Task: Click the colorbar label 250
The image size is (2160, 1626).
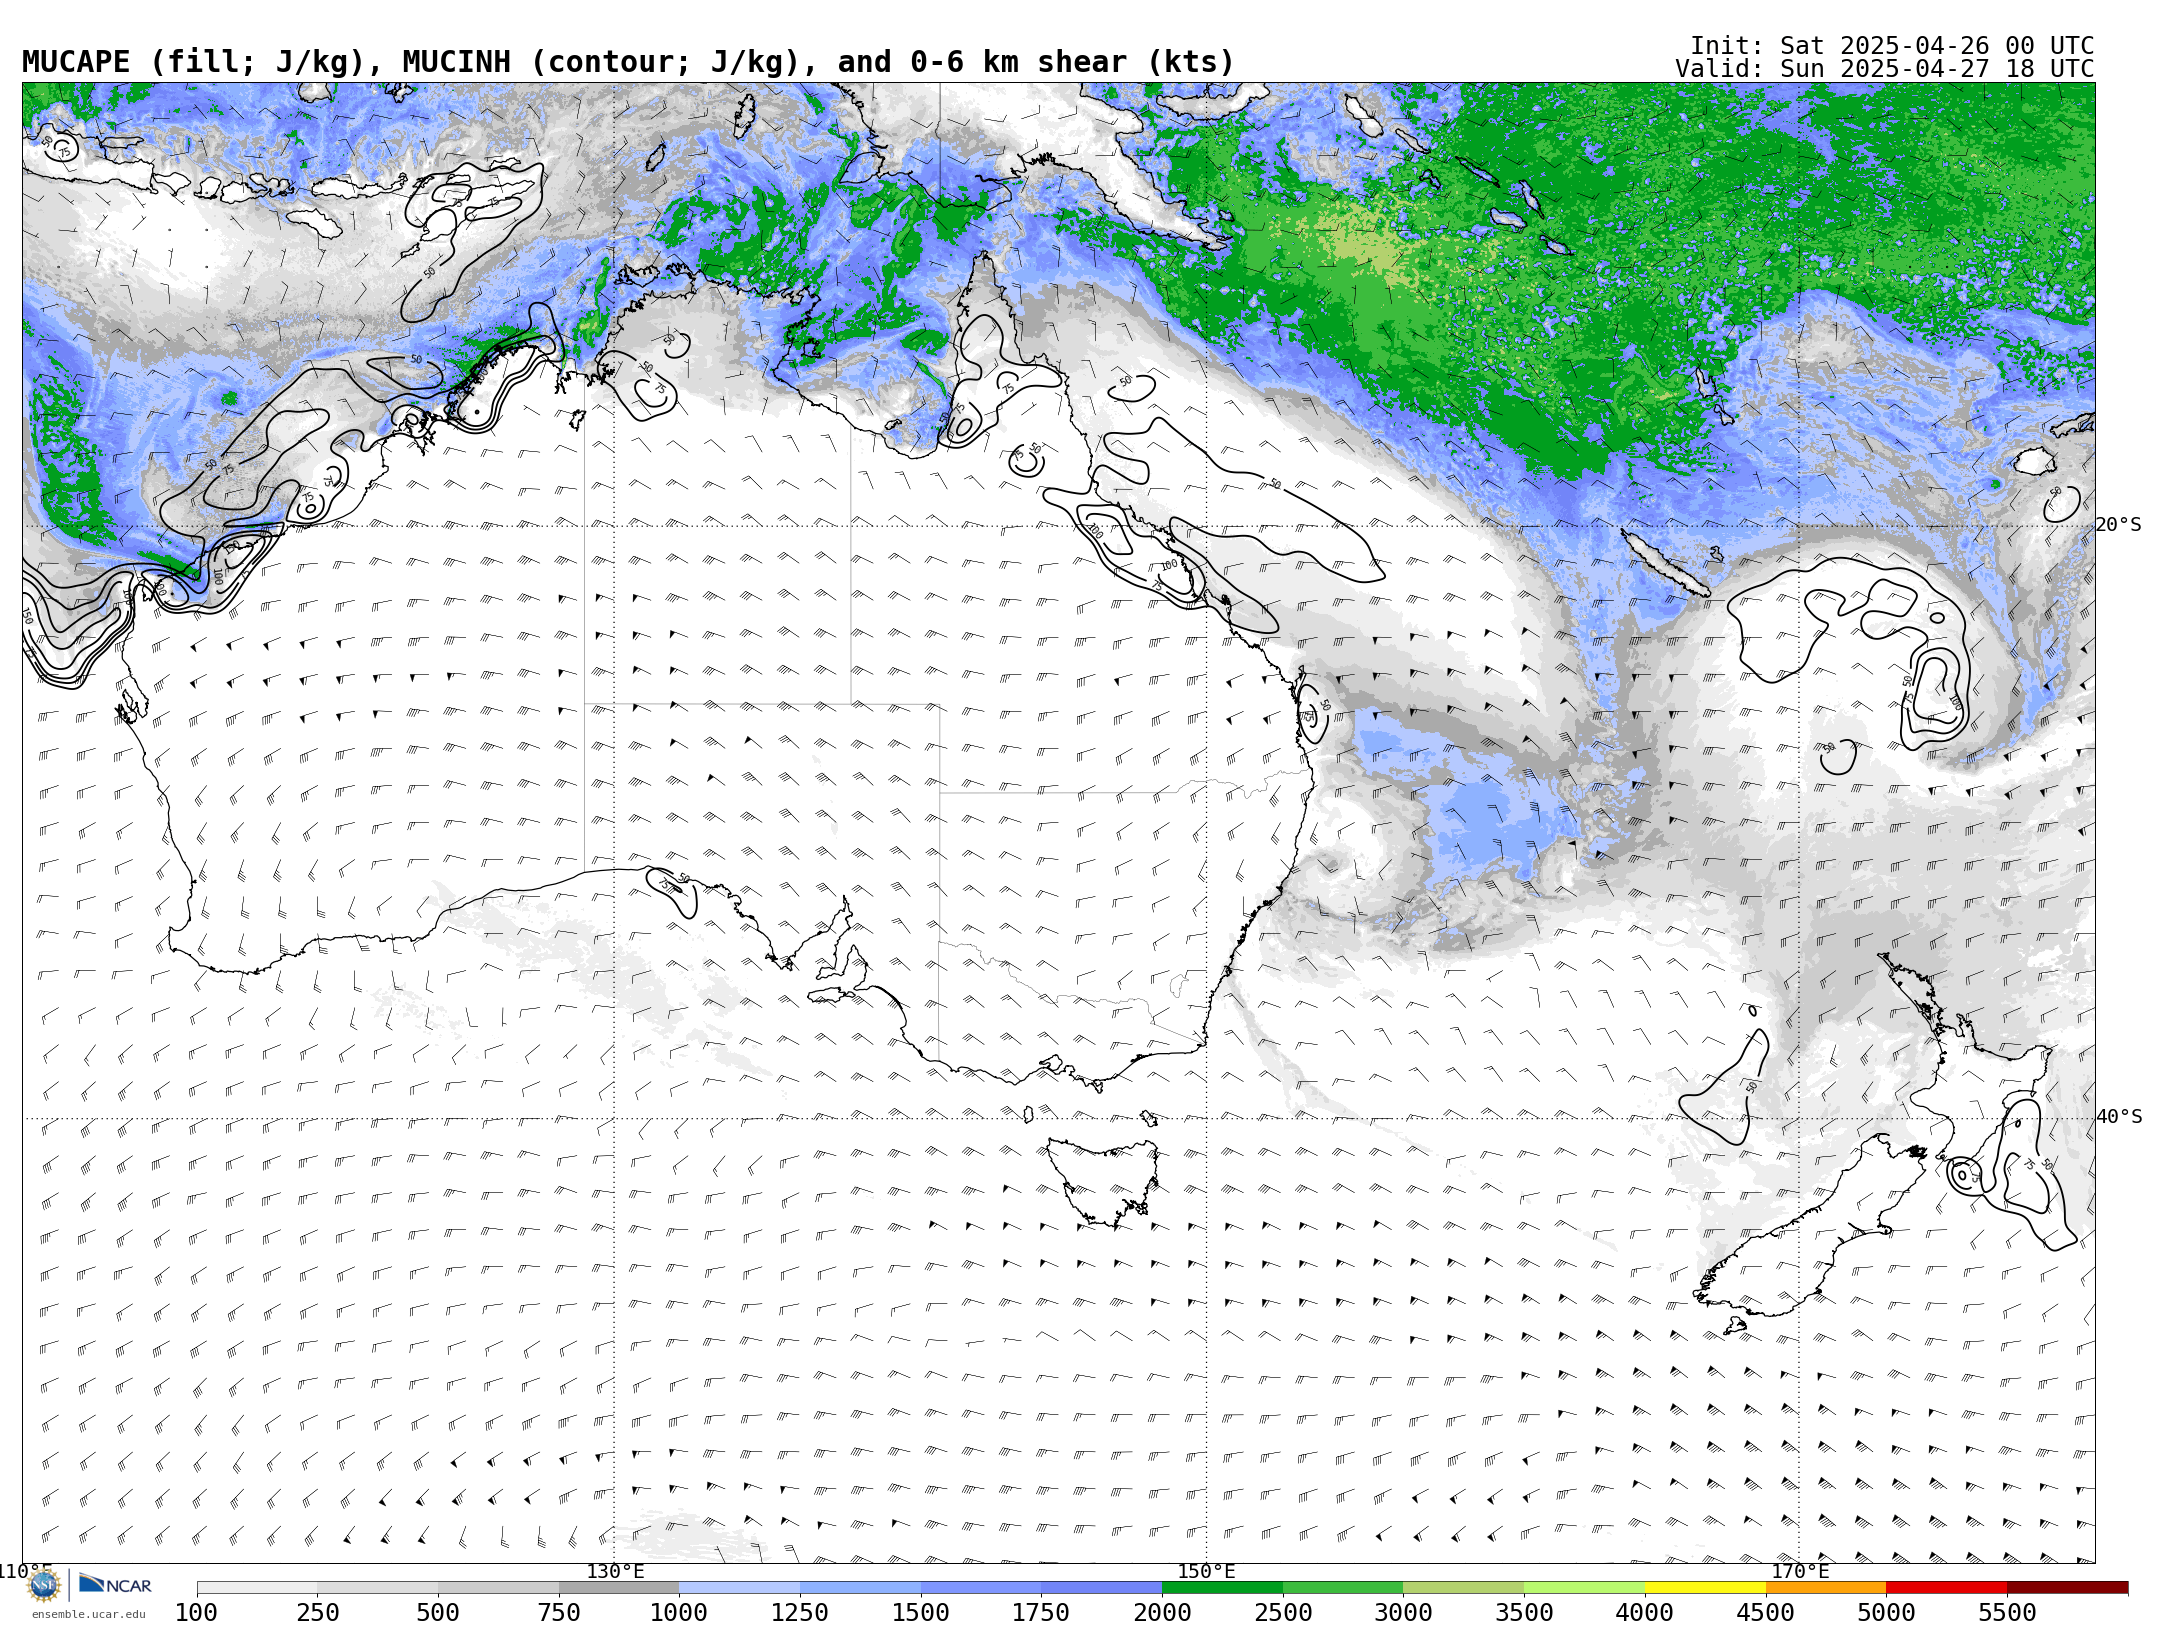Action: point(318,1613)
